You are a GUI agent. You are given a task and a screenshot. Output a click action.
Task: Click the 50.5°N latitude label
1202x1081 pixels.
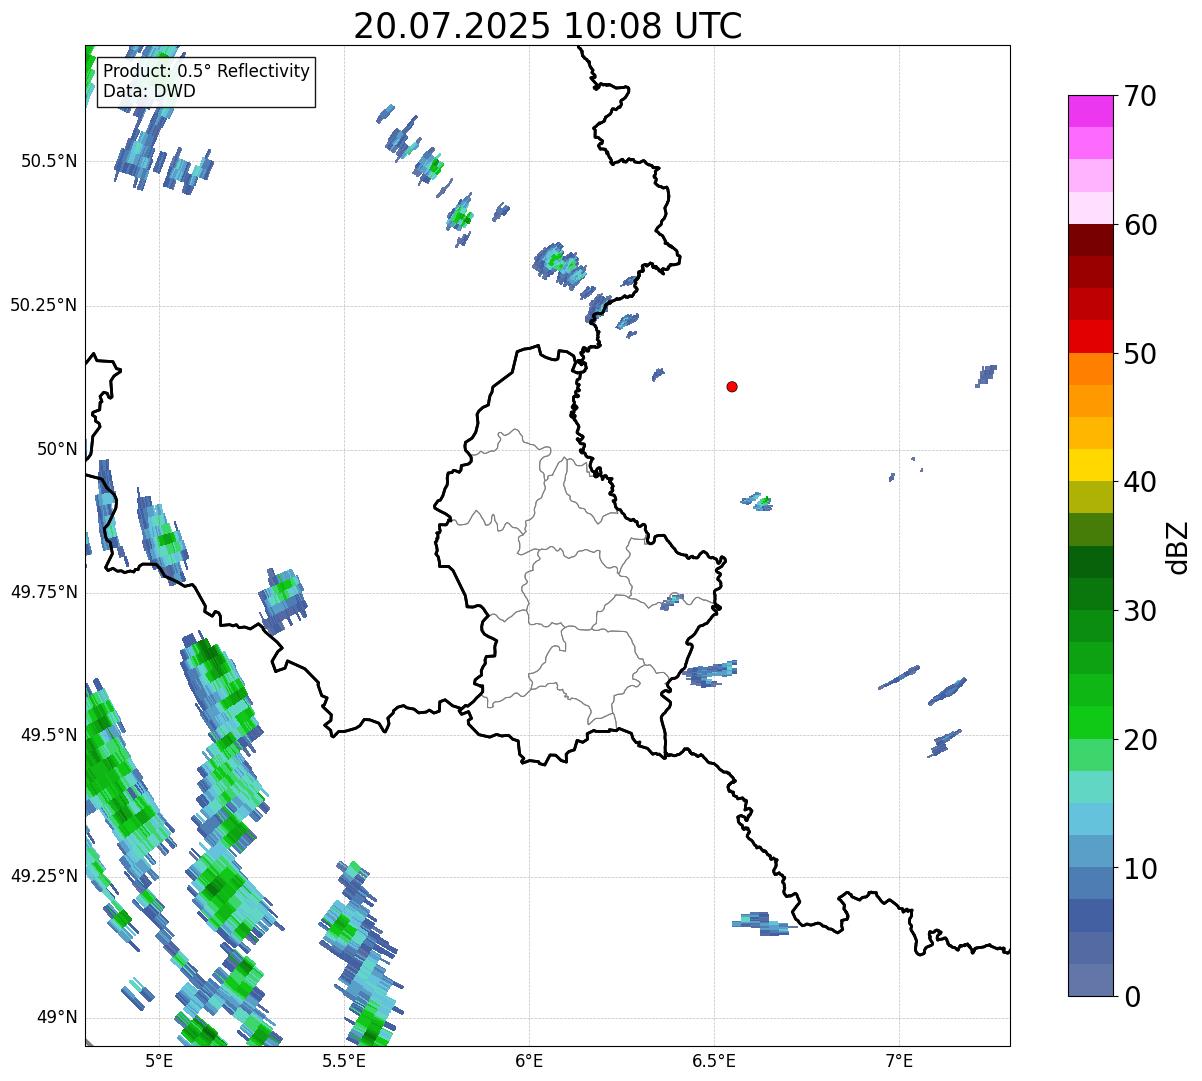pos(49,161)
